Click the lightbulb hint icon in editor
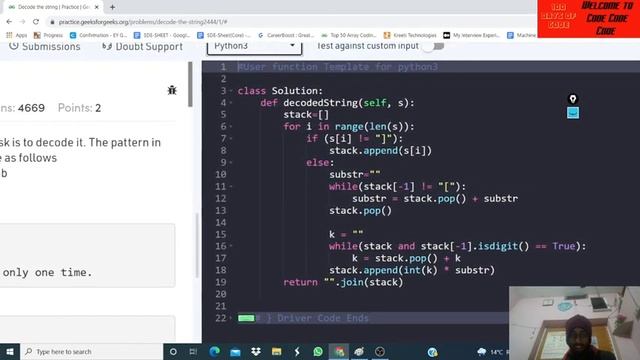 tap(573, 99)
